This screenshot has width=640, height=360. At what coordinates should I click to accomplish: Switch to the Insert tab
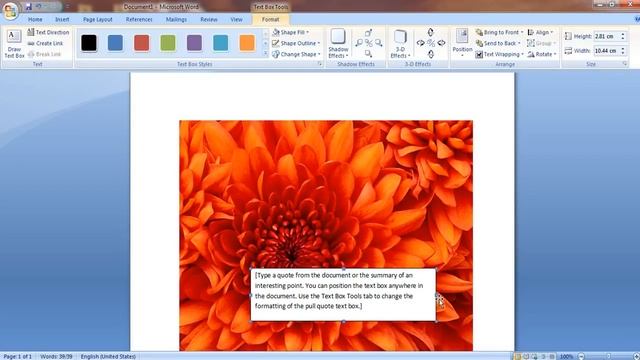[62, 19]
